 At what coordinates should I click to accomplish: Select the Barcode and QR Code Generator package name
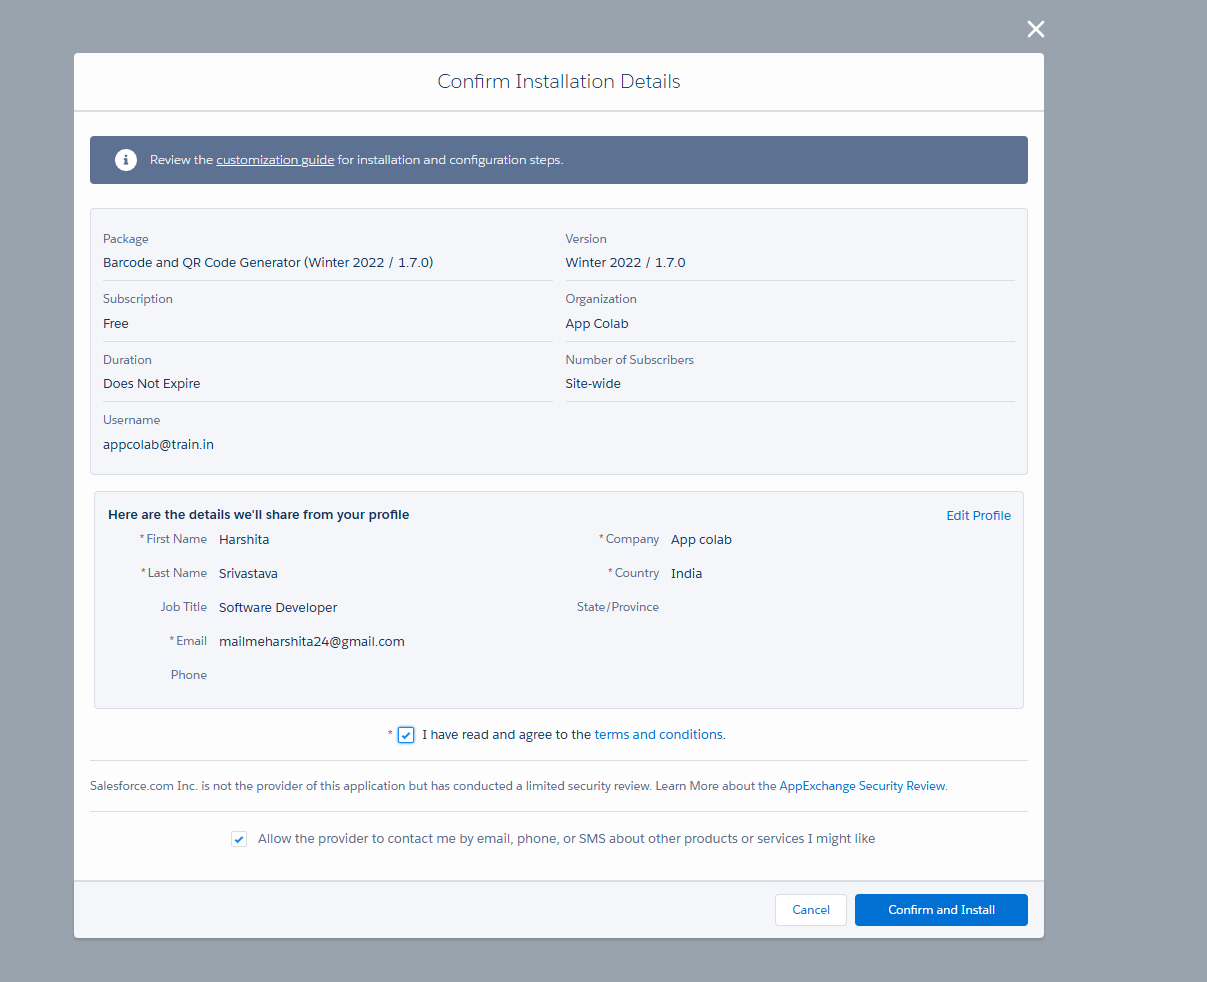pos(267,262)
